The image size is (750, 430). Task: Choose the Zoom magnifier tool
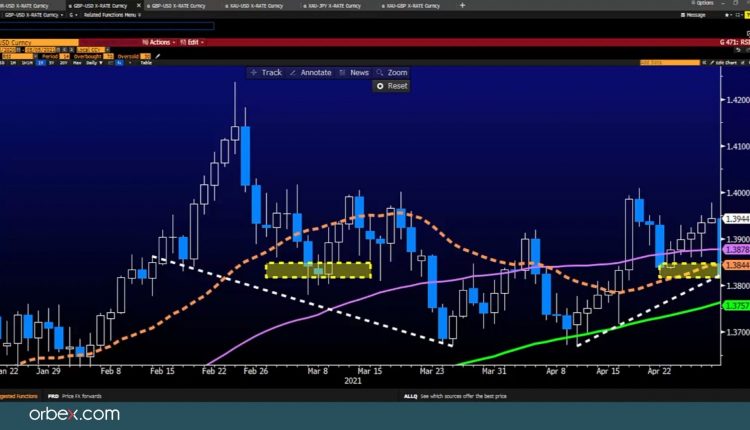tap(392, 73)
